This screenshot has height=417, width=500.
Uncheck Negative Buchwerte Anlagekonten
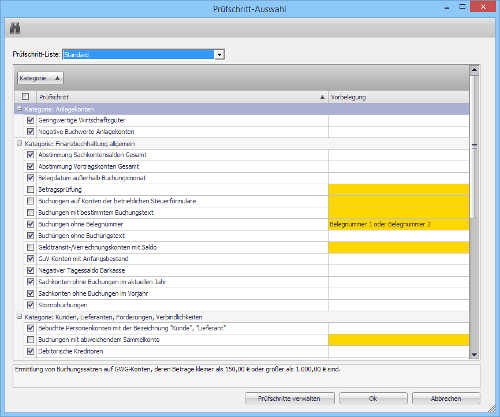point(30,132)
